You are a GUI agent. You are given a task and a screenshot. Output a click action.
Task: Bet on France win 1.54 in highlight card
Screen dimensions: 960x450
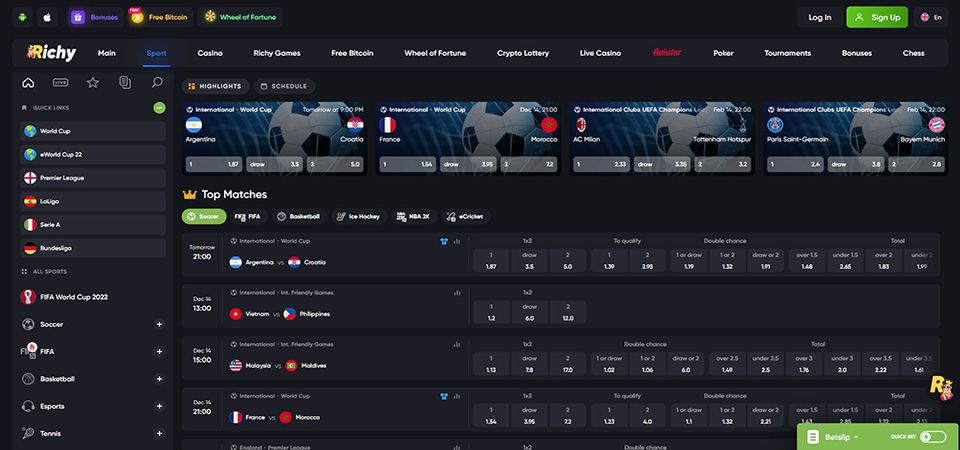point(407,164)
